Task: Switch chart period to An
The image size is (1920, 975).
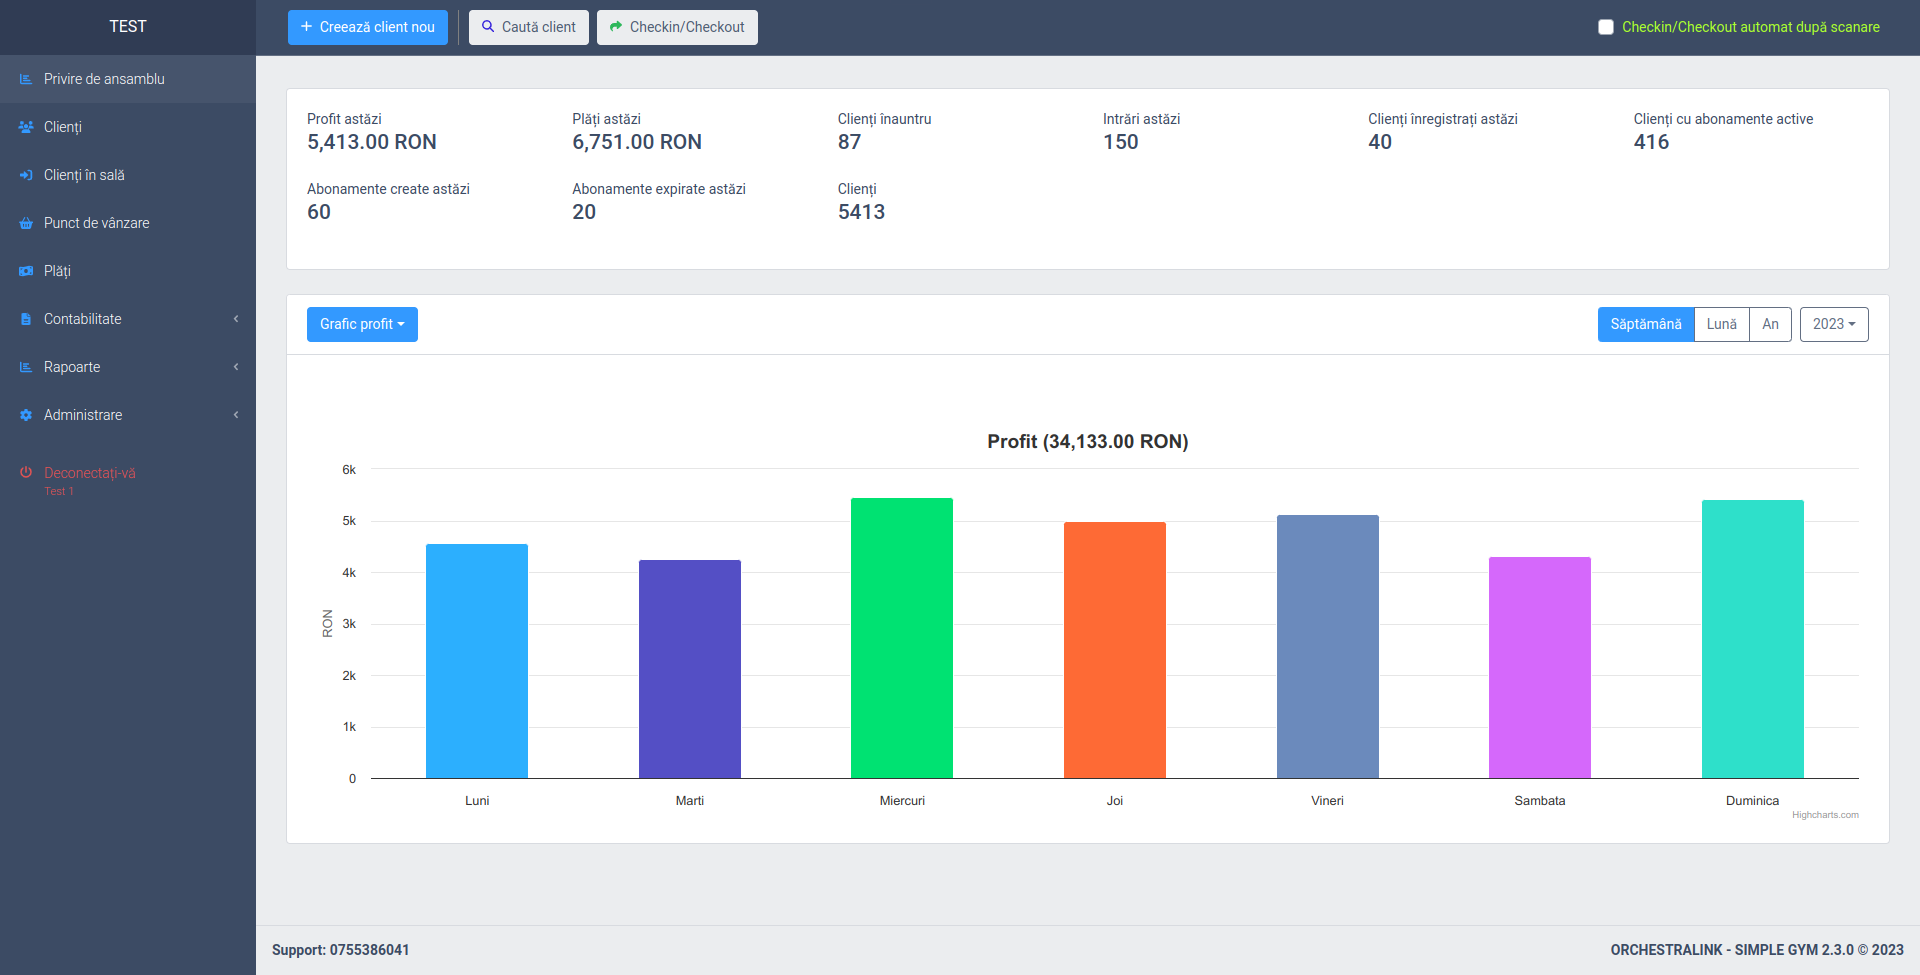Action: pyautogui.click(x=1770, y=324)
